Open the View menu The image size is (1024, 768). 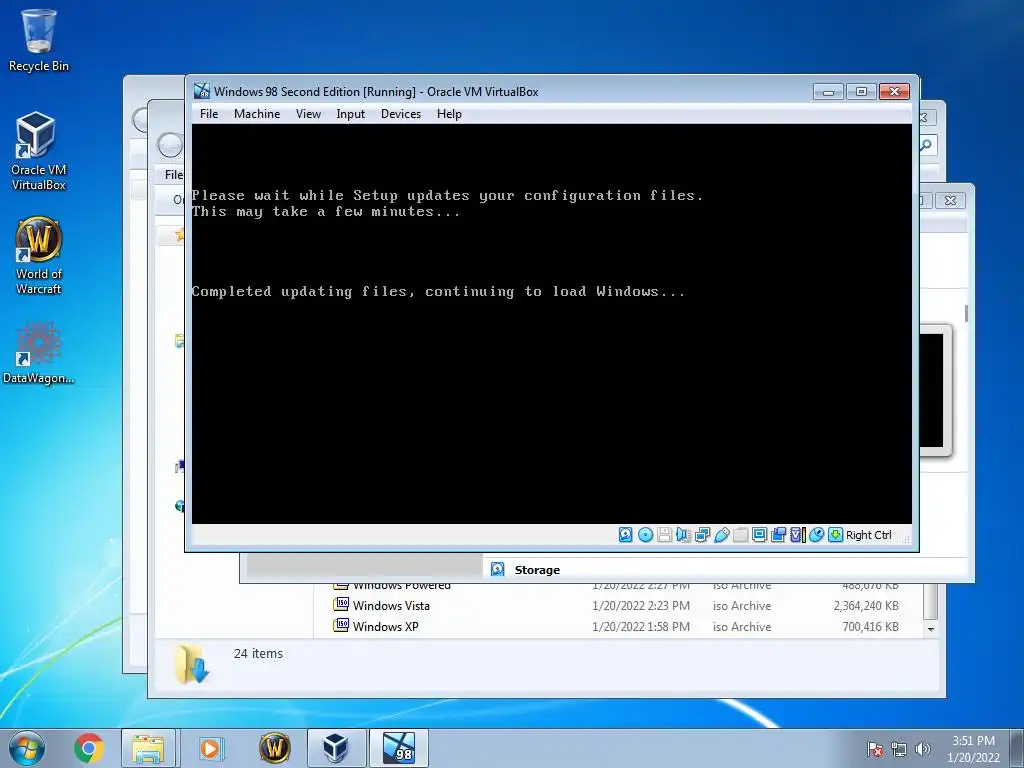coord(308,114)
